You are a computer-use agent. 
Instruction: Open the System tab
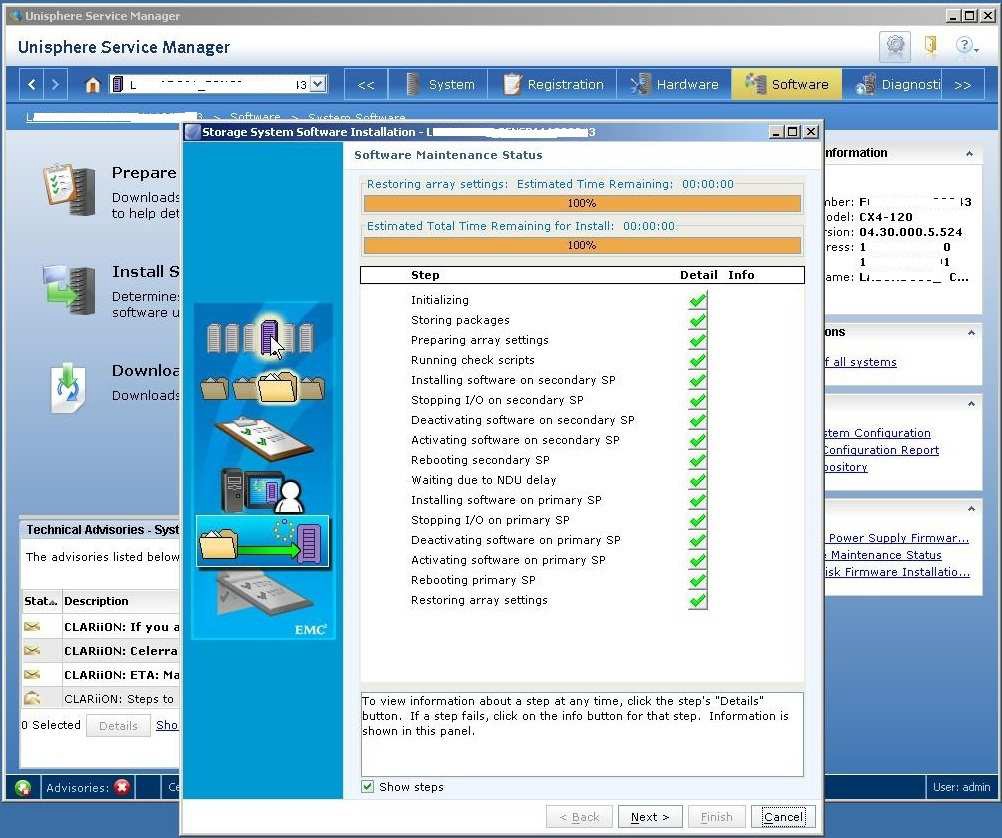point(440,84)
